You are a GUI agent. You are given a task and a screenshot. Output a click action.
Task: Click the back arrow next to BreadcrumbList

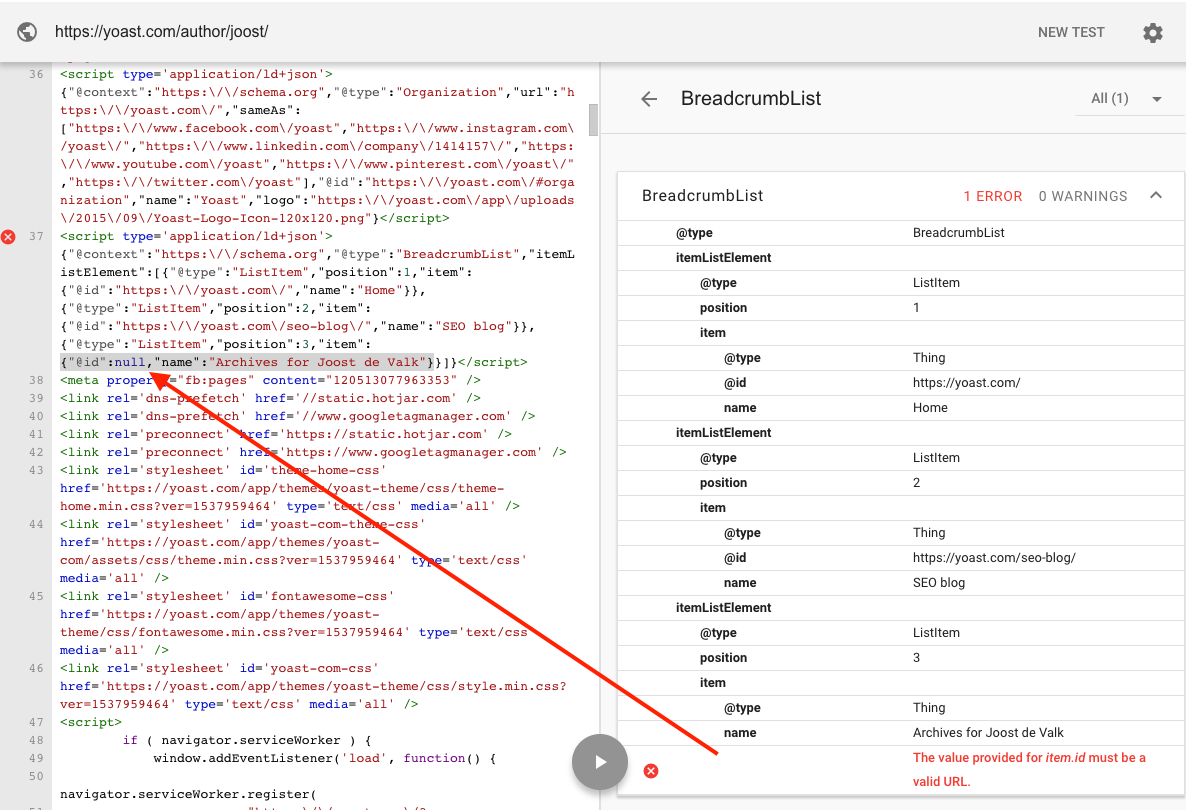[x=649, y=99]
